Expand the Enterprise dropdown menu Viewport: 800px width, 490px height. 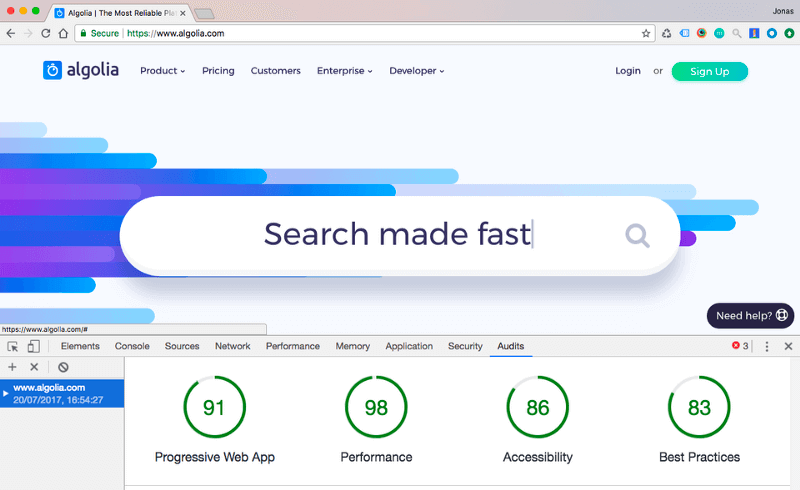pyautogui.click(x=345, y=71)
